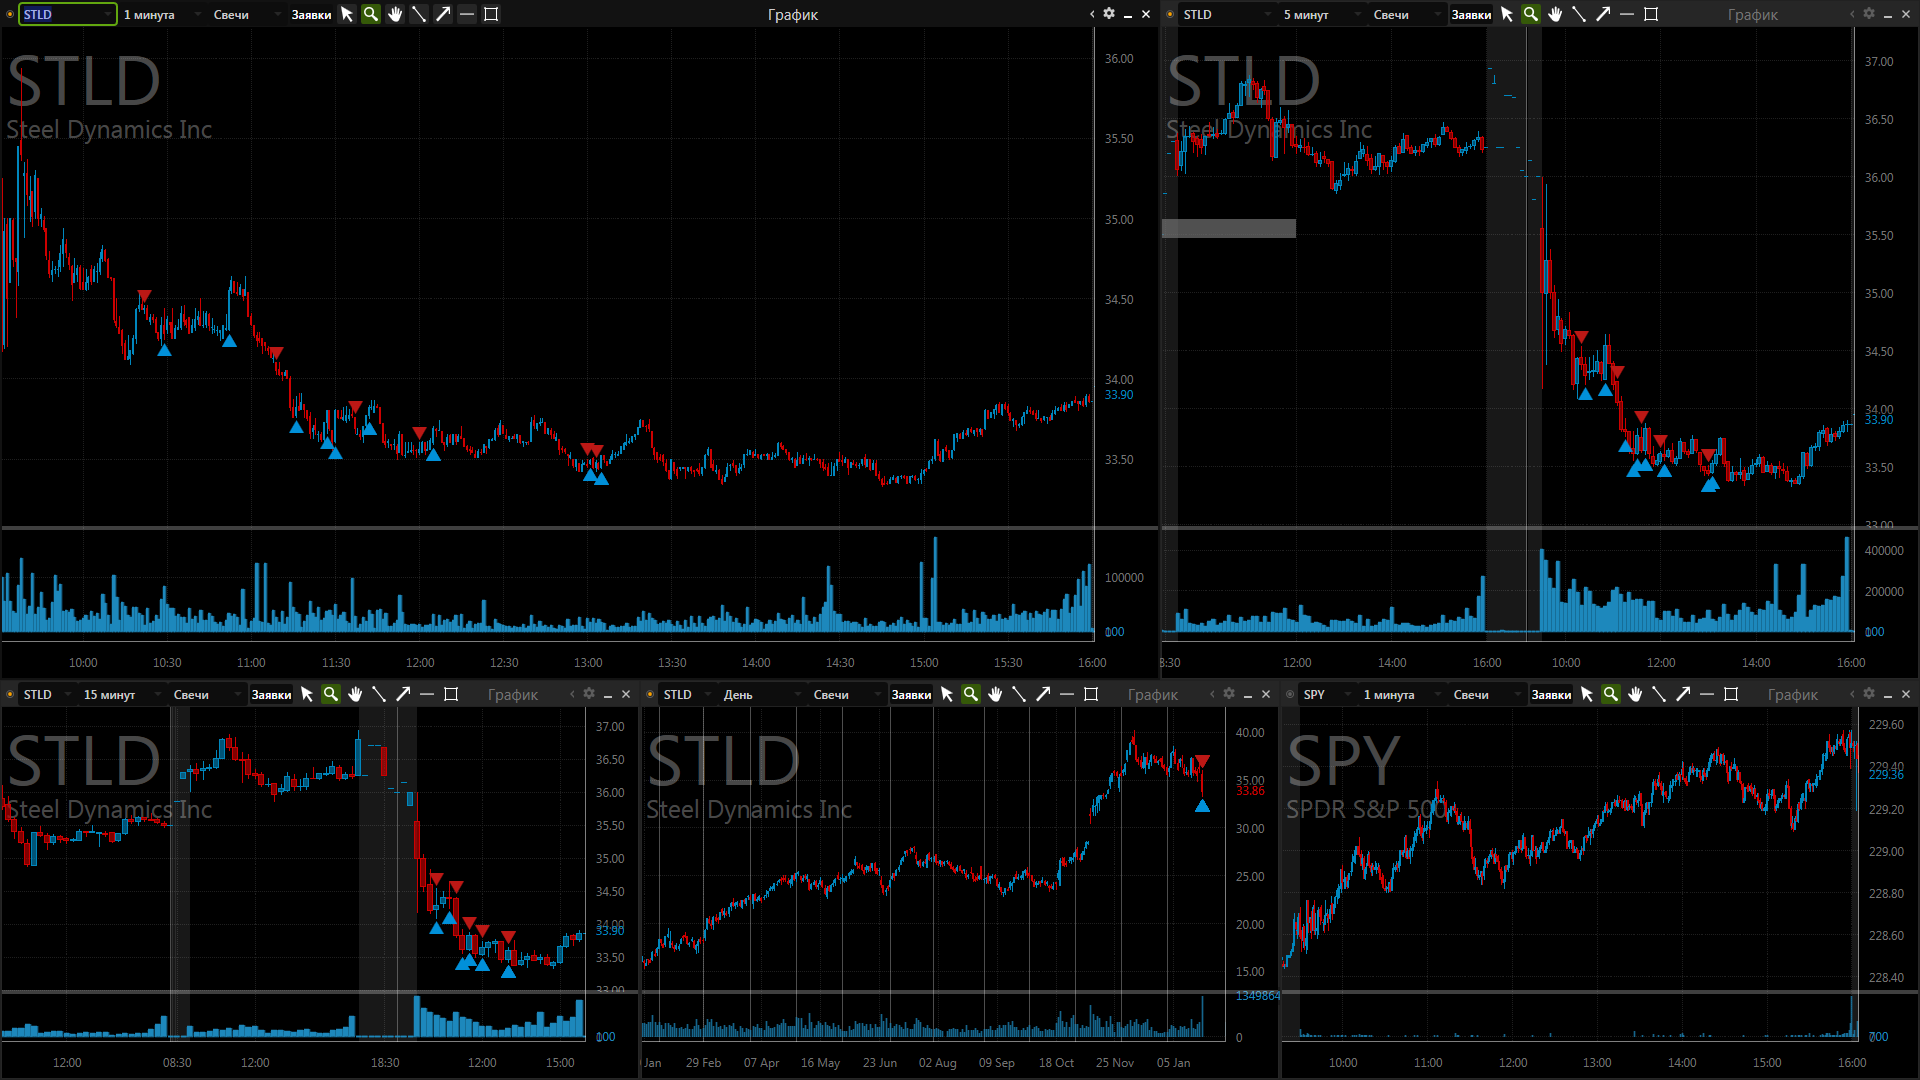
Task: Open the '15 минут' timeframe dropdown
Action: [x=121, y=694]
